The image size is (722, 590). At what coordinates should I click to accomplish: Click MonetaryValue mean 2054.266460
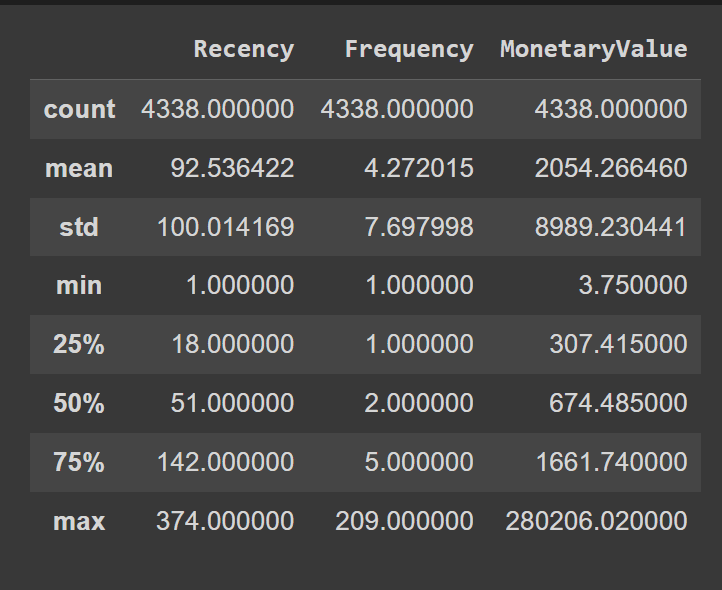coord(611,168)
